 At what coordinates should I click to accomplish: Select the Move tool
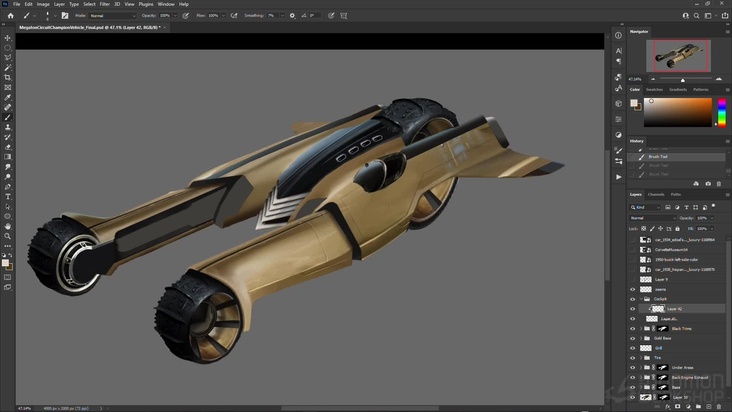tap(7, 38)
